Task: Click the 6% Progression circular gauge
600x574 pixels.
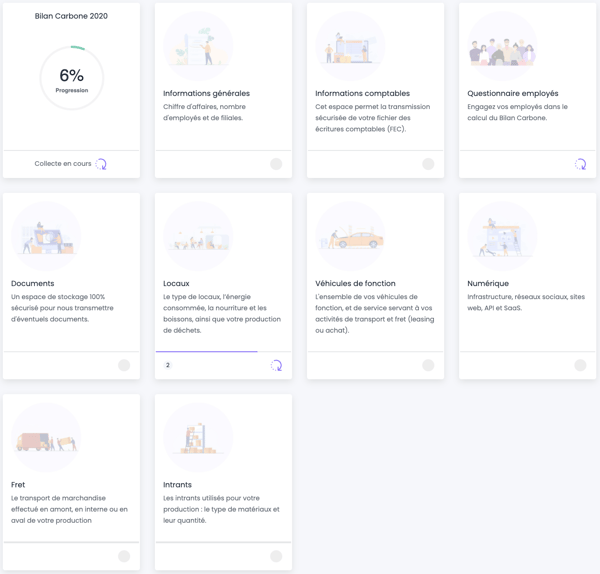Action: pyautogui.click(x=72, y=78)
